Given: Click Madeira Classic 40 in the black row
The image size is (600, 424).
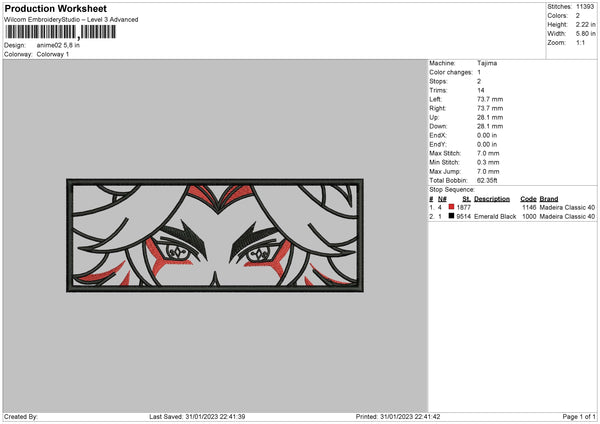Looking at the screenshot, I should click(x=567, y=217).
